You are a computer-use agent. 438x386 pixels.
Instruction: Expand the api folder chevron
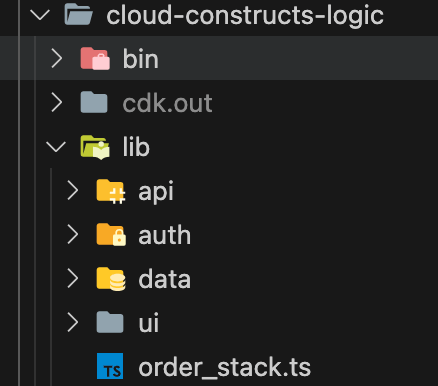tap(73, 191)
